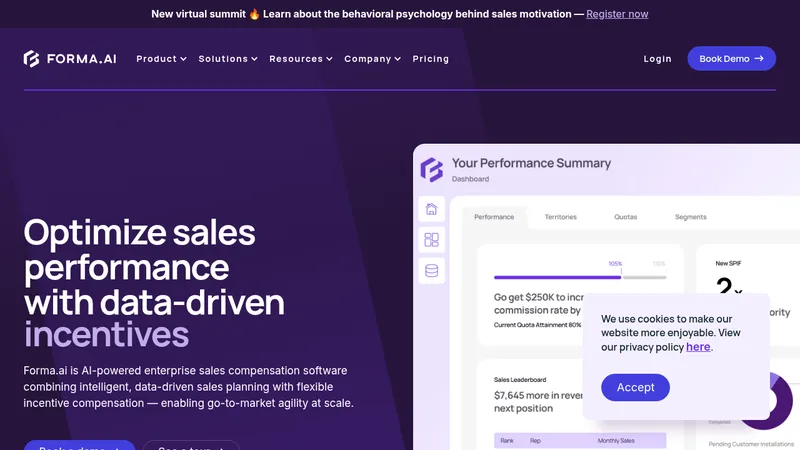Click the fire emoji in the announcement banner

point(254,14)
